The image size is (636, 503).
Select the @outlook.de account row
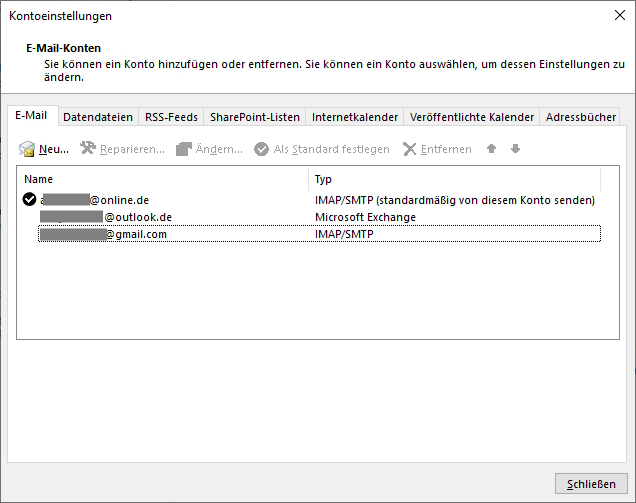pos(320,217)
